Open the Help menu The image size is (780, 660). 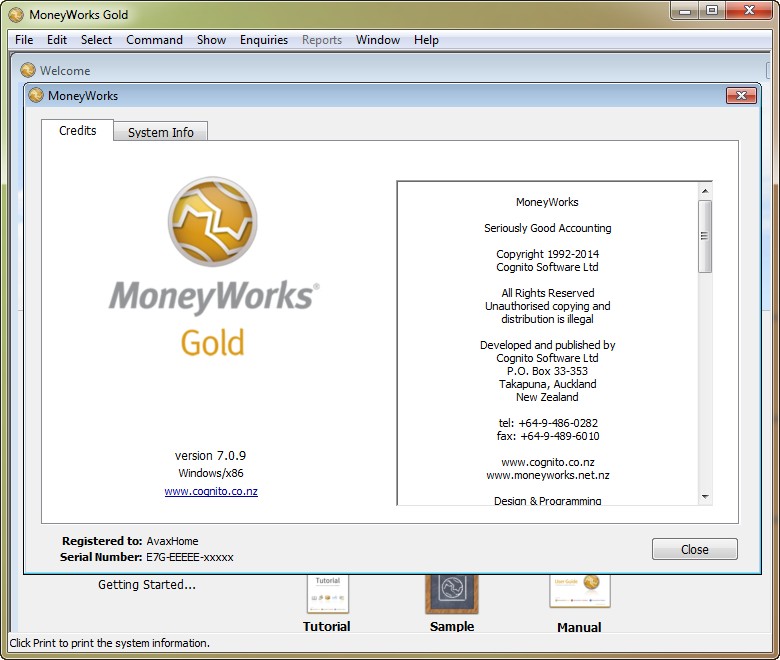pyautogui.click(x=426, y=40)
